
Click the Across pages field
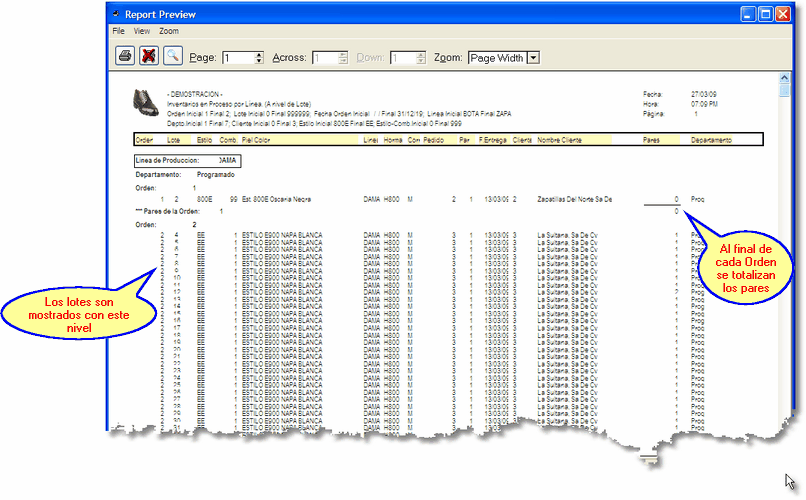pyautogui.click(x=326, y=58)
